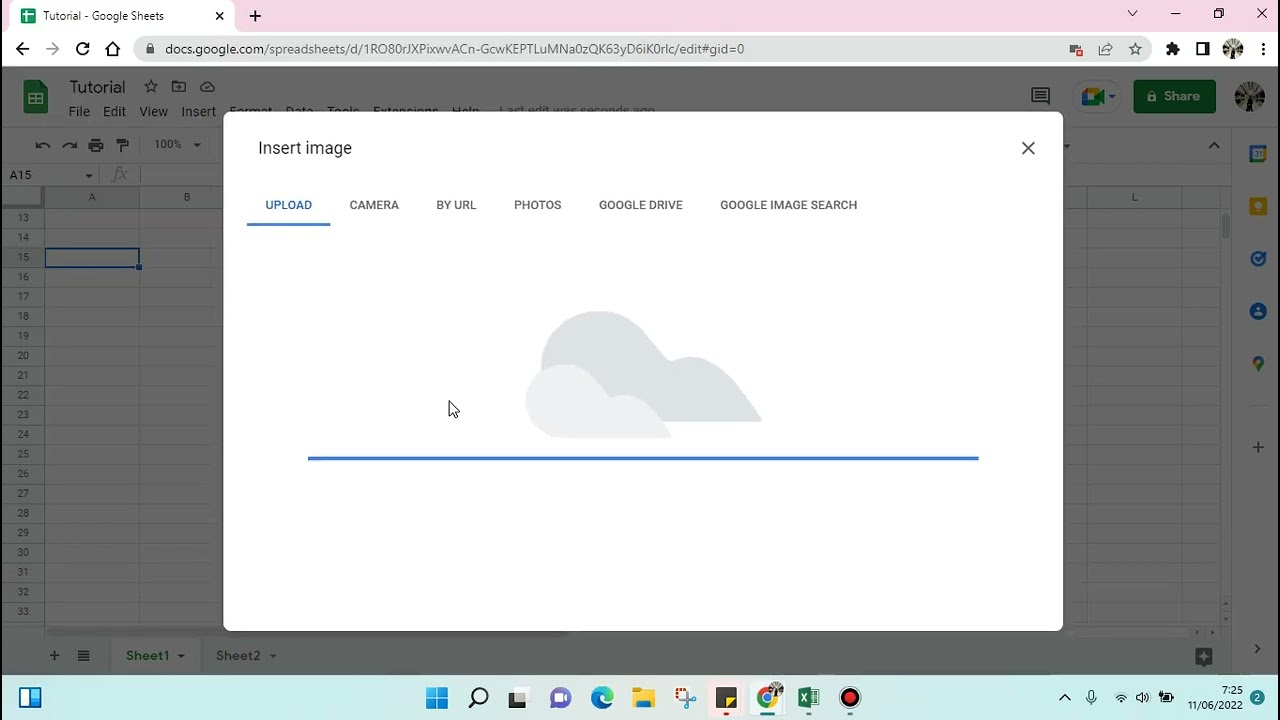Open the 100% zoom dropdown
1280x720 pixels.
177,145
